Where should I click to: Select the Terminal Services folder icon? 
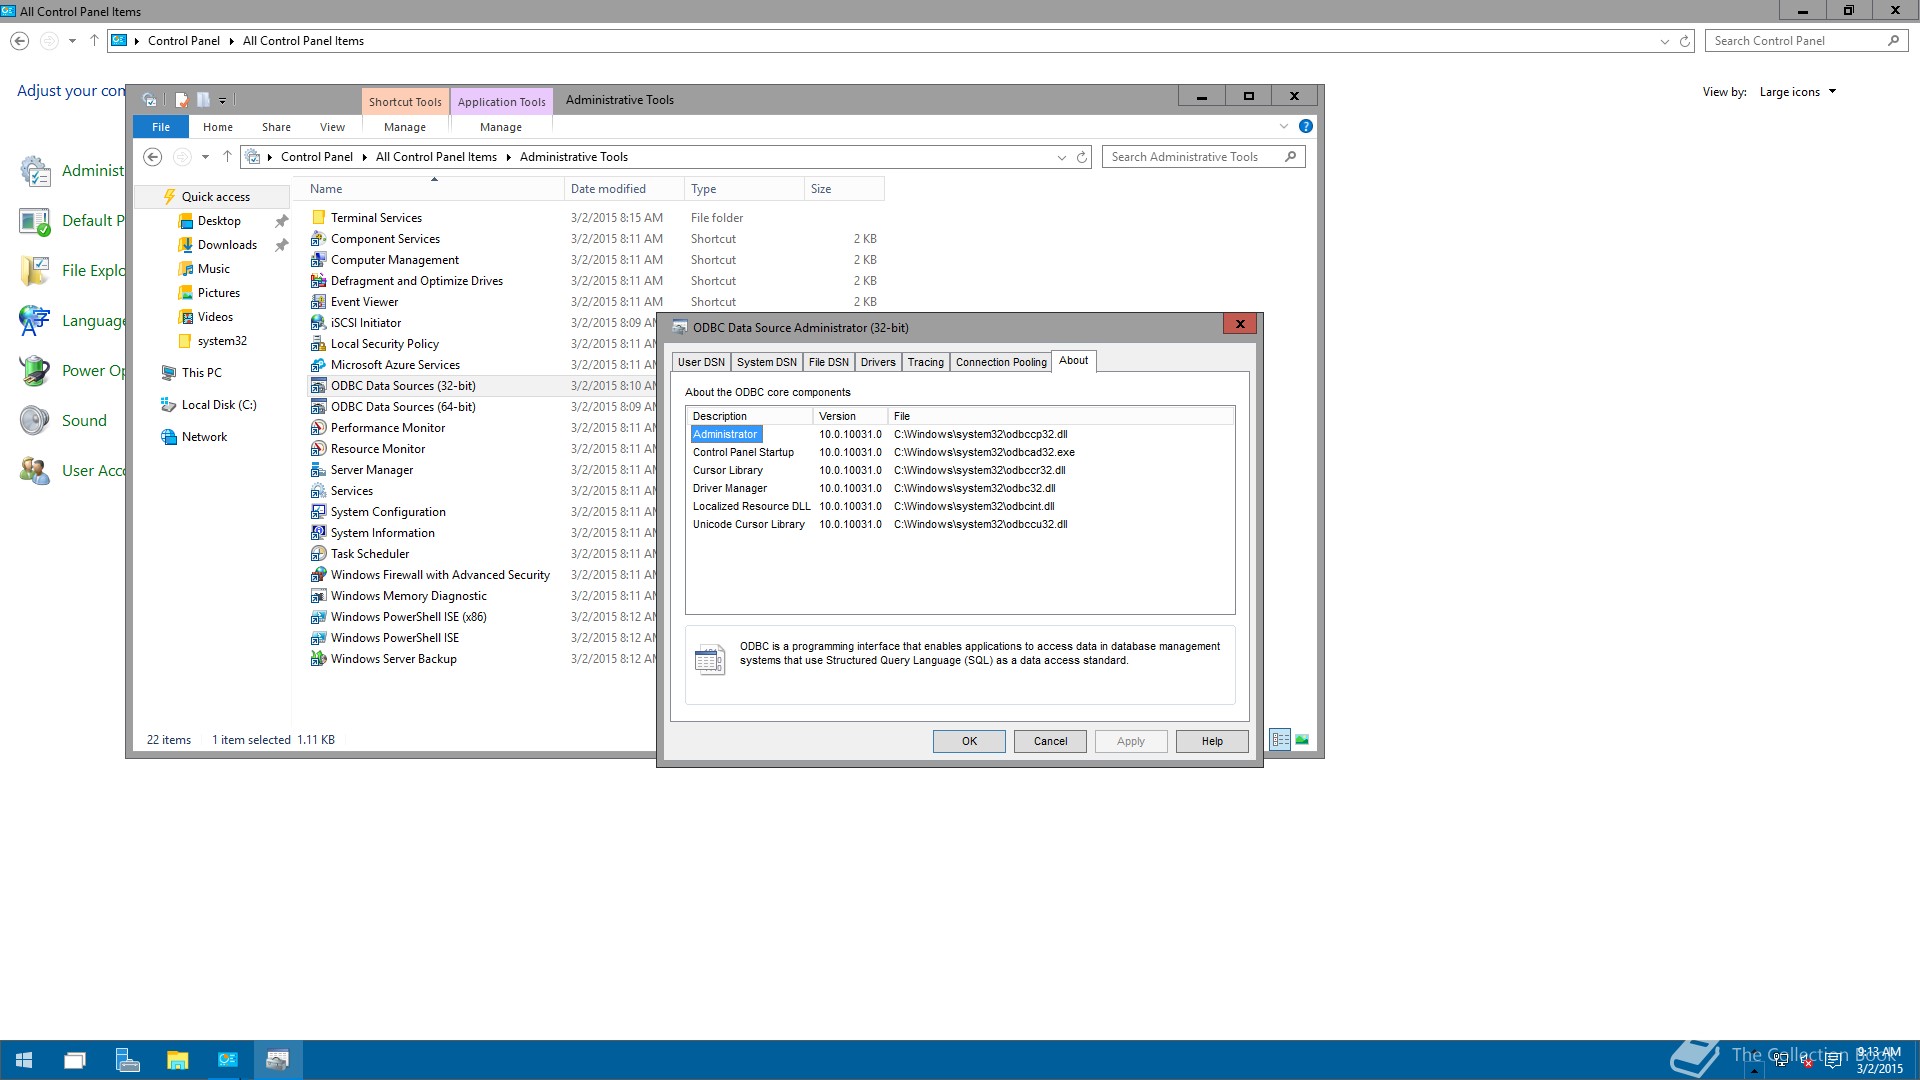[x=318, y=218]
